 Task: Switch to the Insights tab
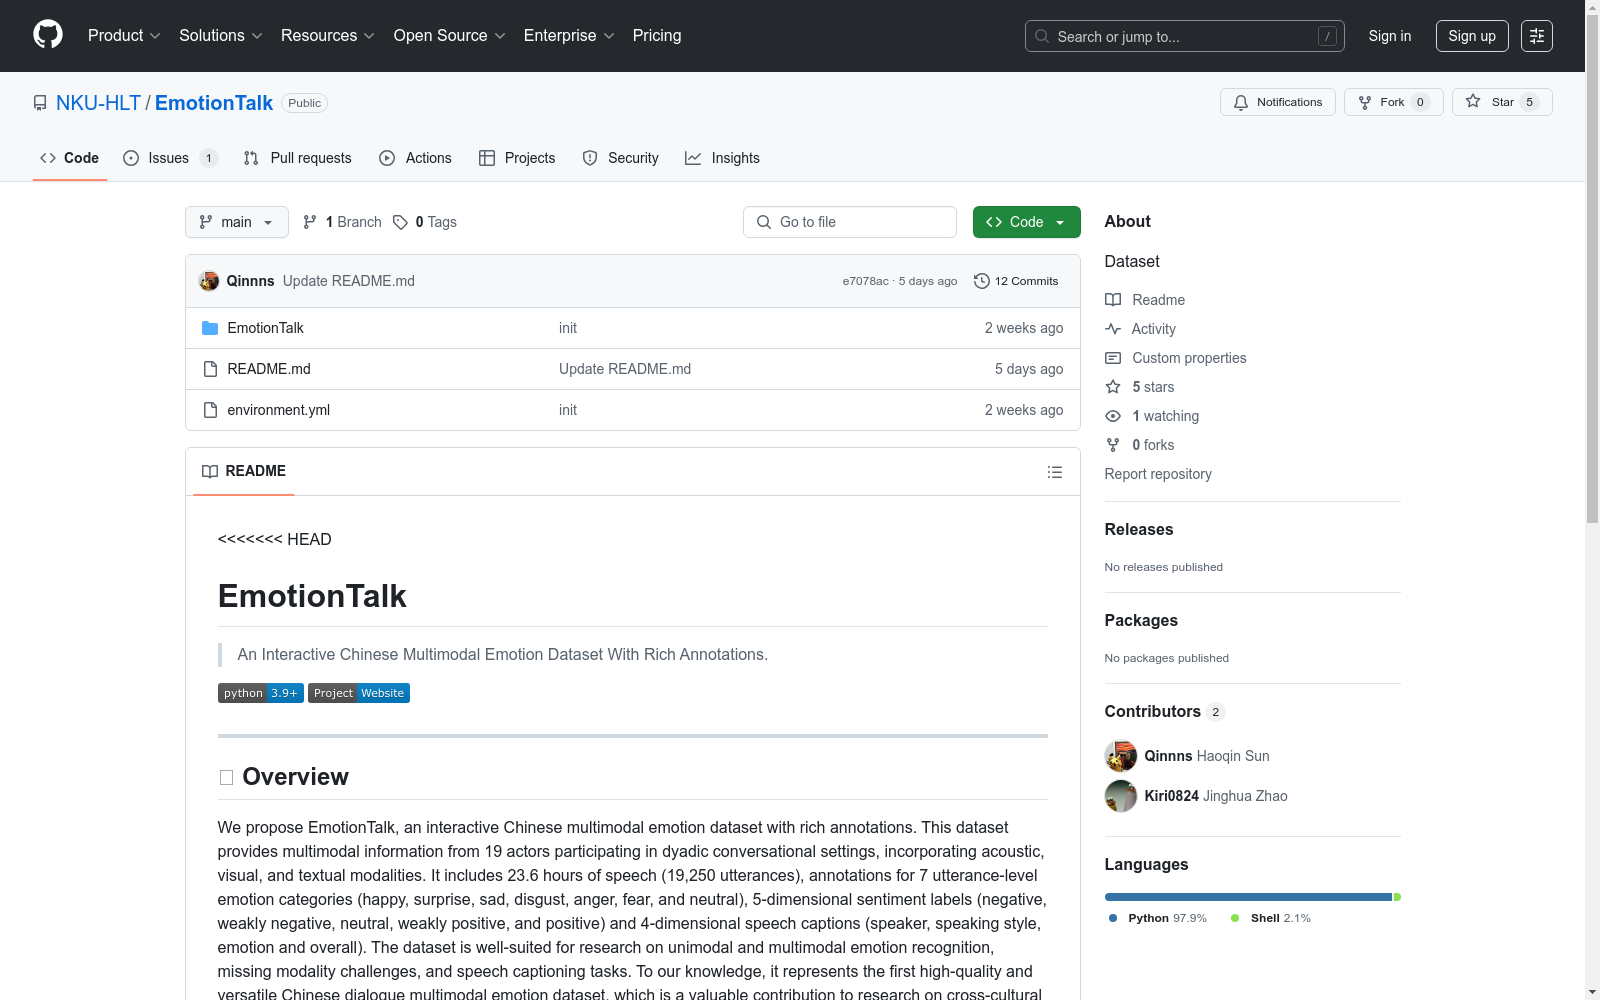coord(722,158)
